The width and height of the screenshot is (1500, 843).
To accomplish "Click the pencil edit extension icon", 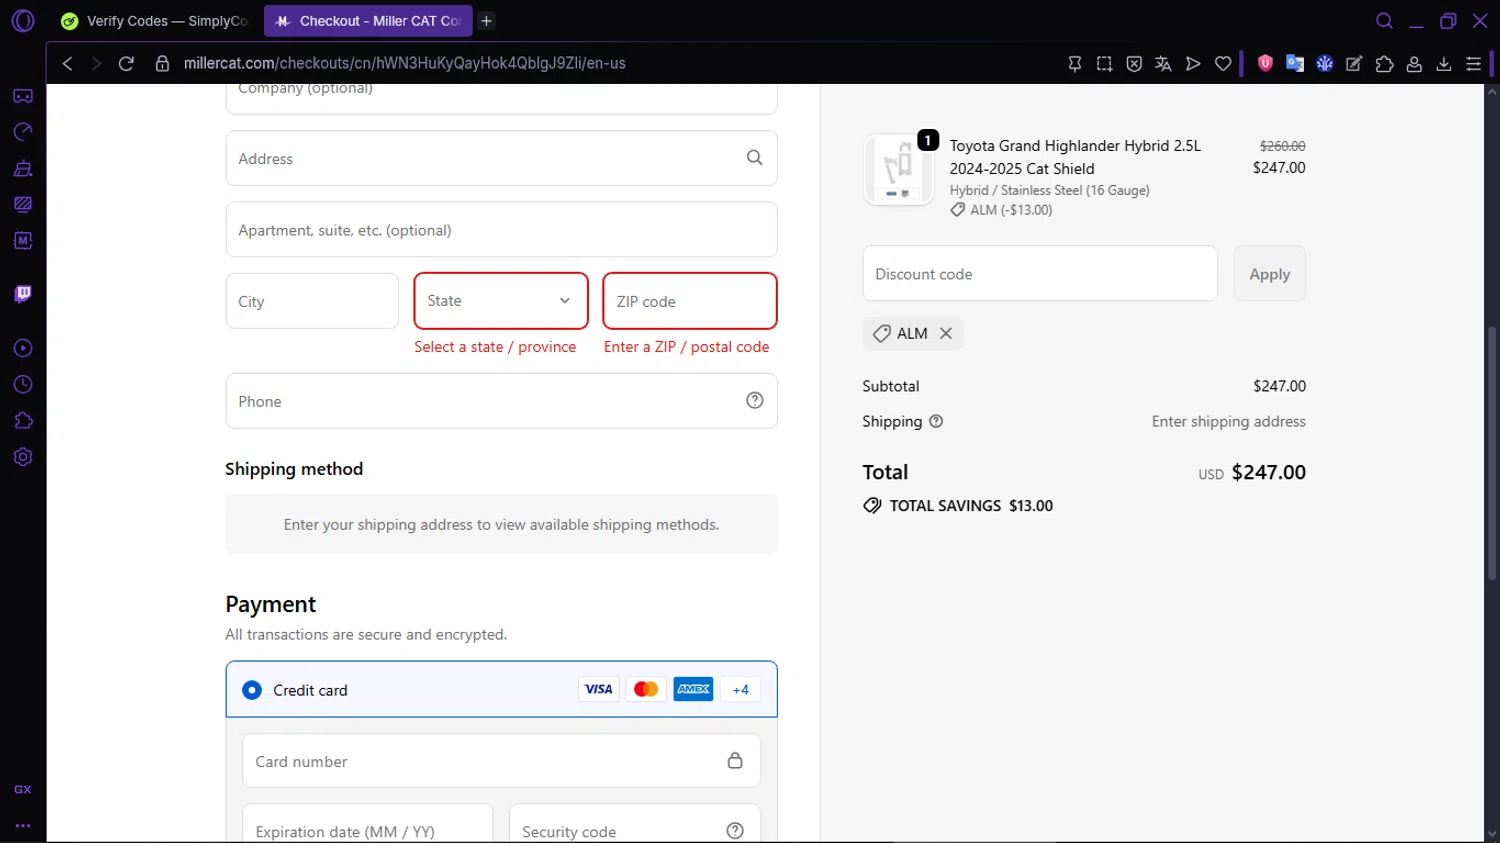I will pyautogui.click(x=1354, y=63).
